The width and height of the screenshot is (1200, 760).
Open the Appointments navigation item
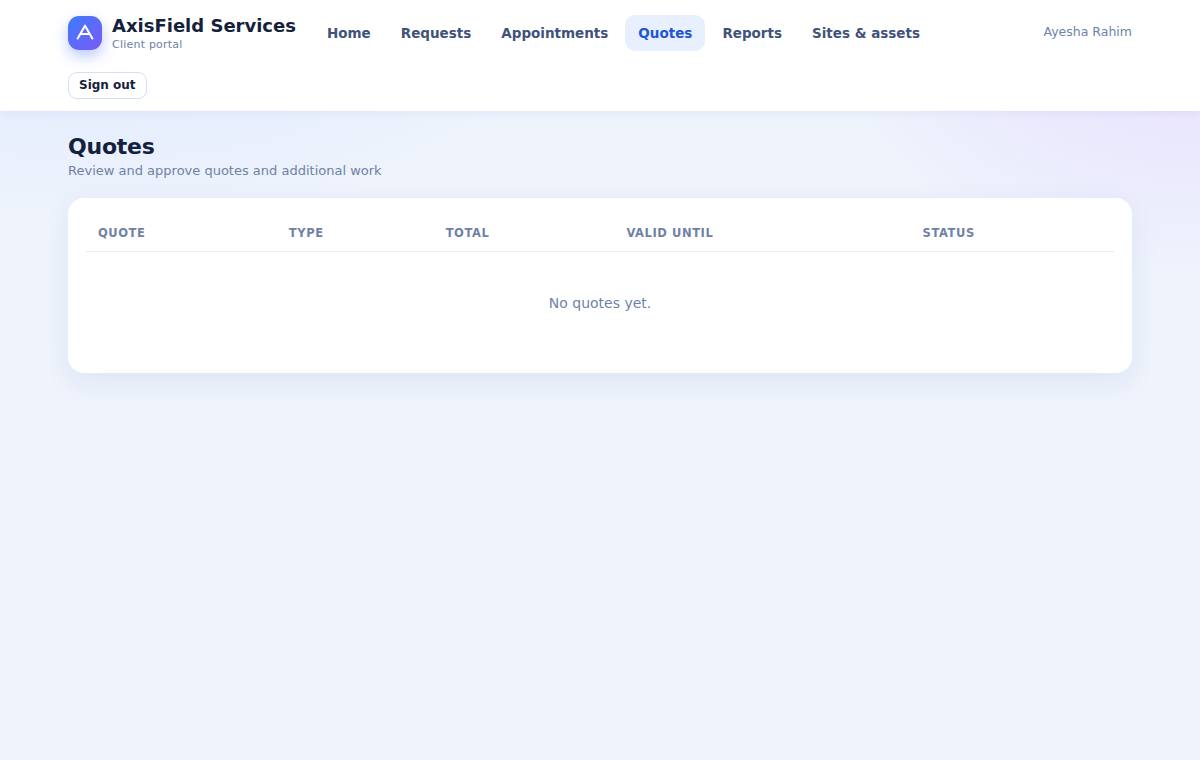pyautogui.click(x=555, y=33)
